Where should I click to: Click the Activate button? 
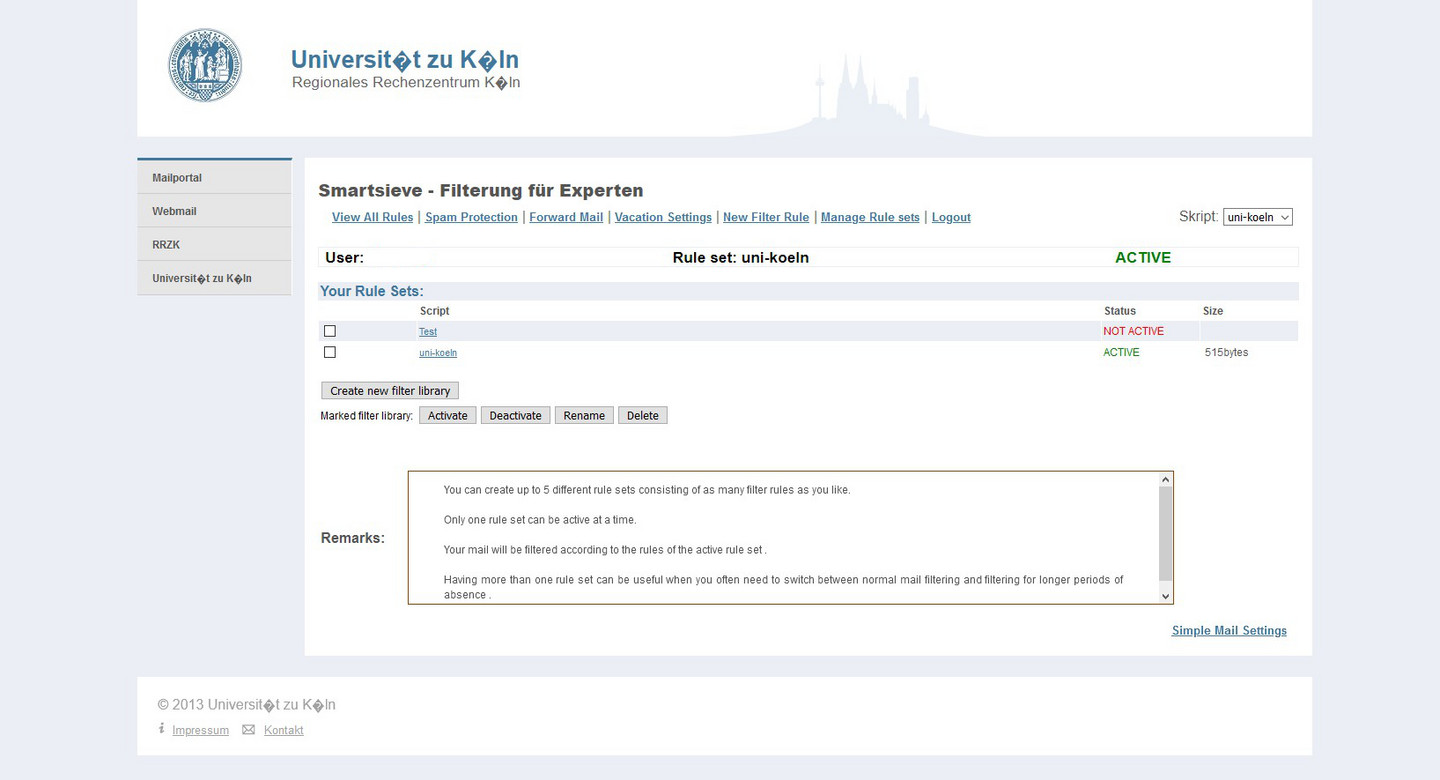point(447,415)
